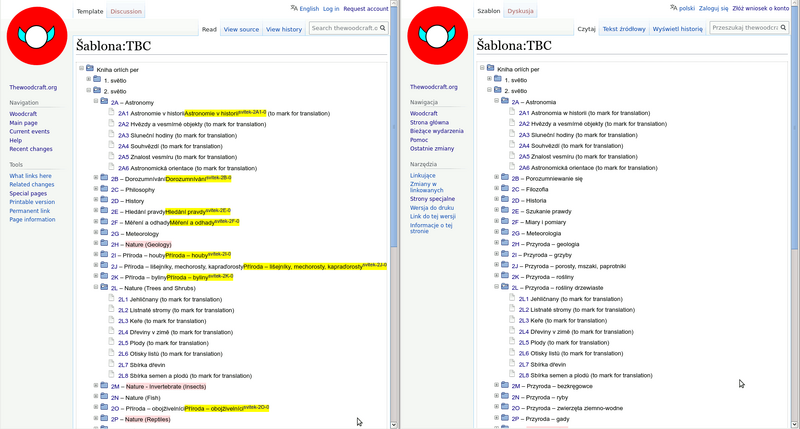Screen dimensions: 800x429
Task: Click the page icon beside 2L7 Sbírka dřevin, left pane
Action: pos(111,364)
